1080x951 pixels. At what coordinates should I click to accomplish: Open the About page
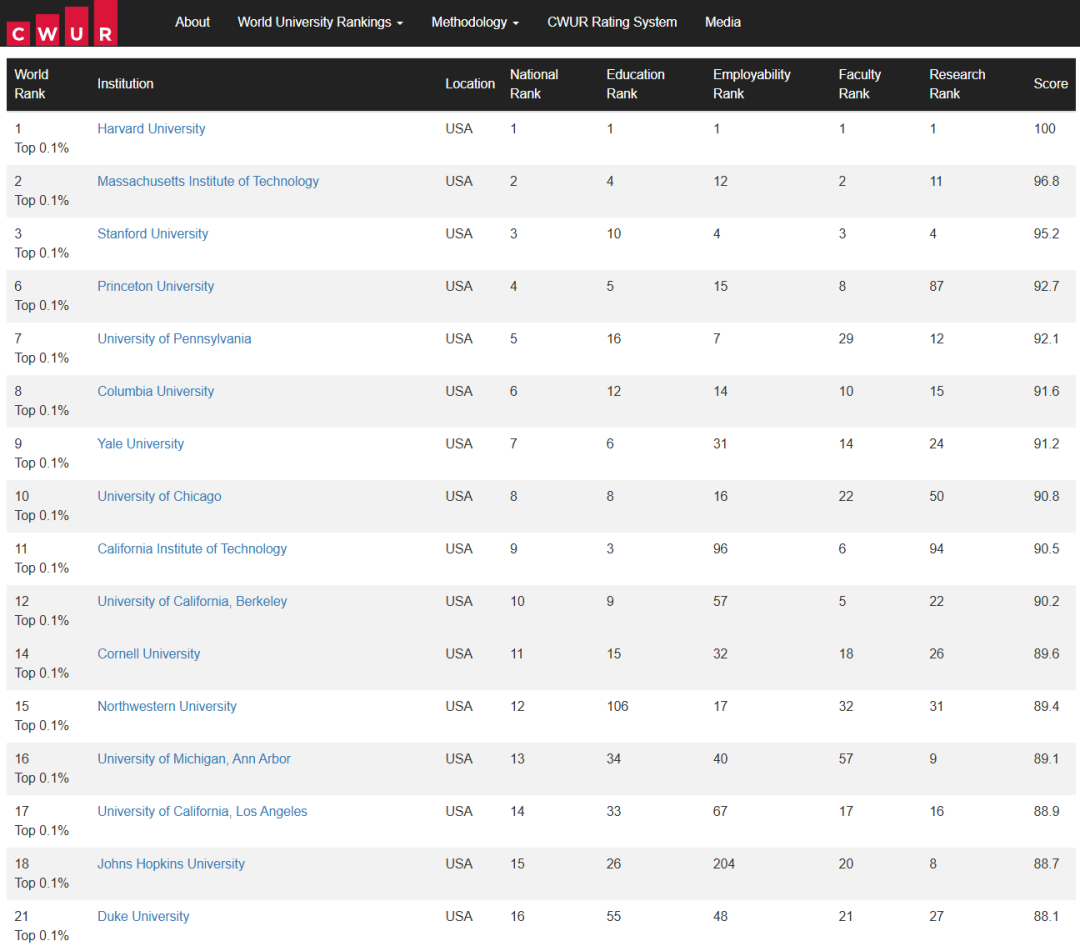pyautogui.click(x=192, y=22)
